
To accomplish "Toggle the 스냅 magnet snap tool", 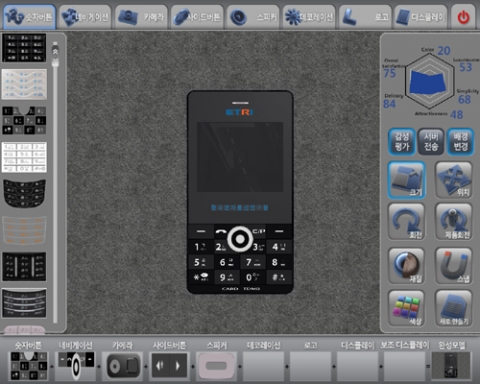I will pyautogui.click(x=454, y=266).
